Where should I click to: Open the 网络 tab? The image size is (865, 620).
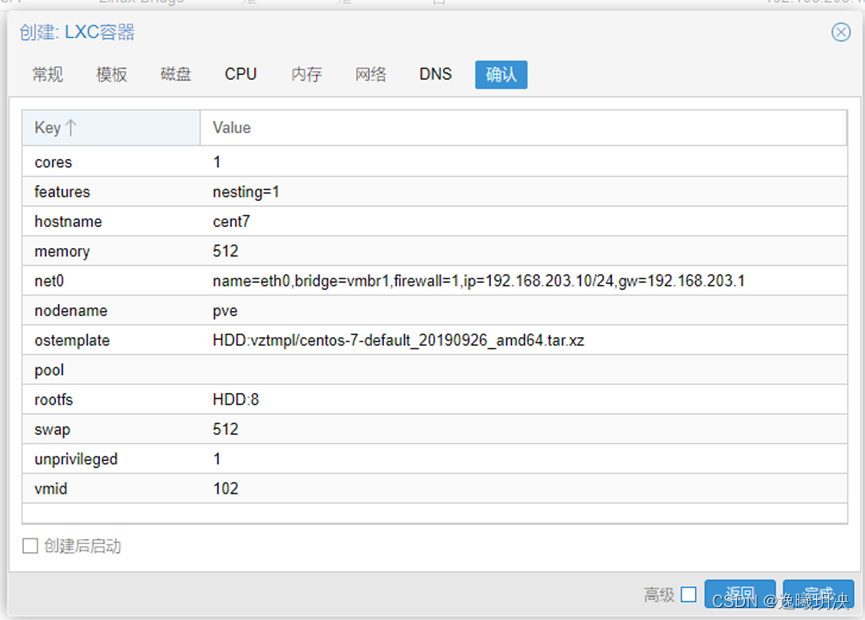click(371, 74)
